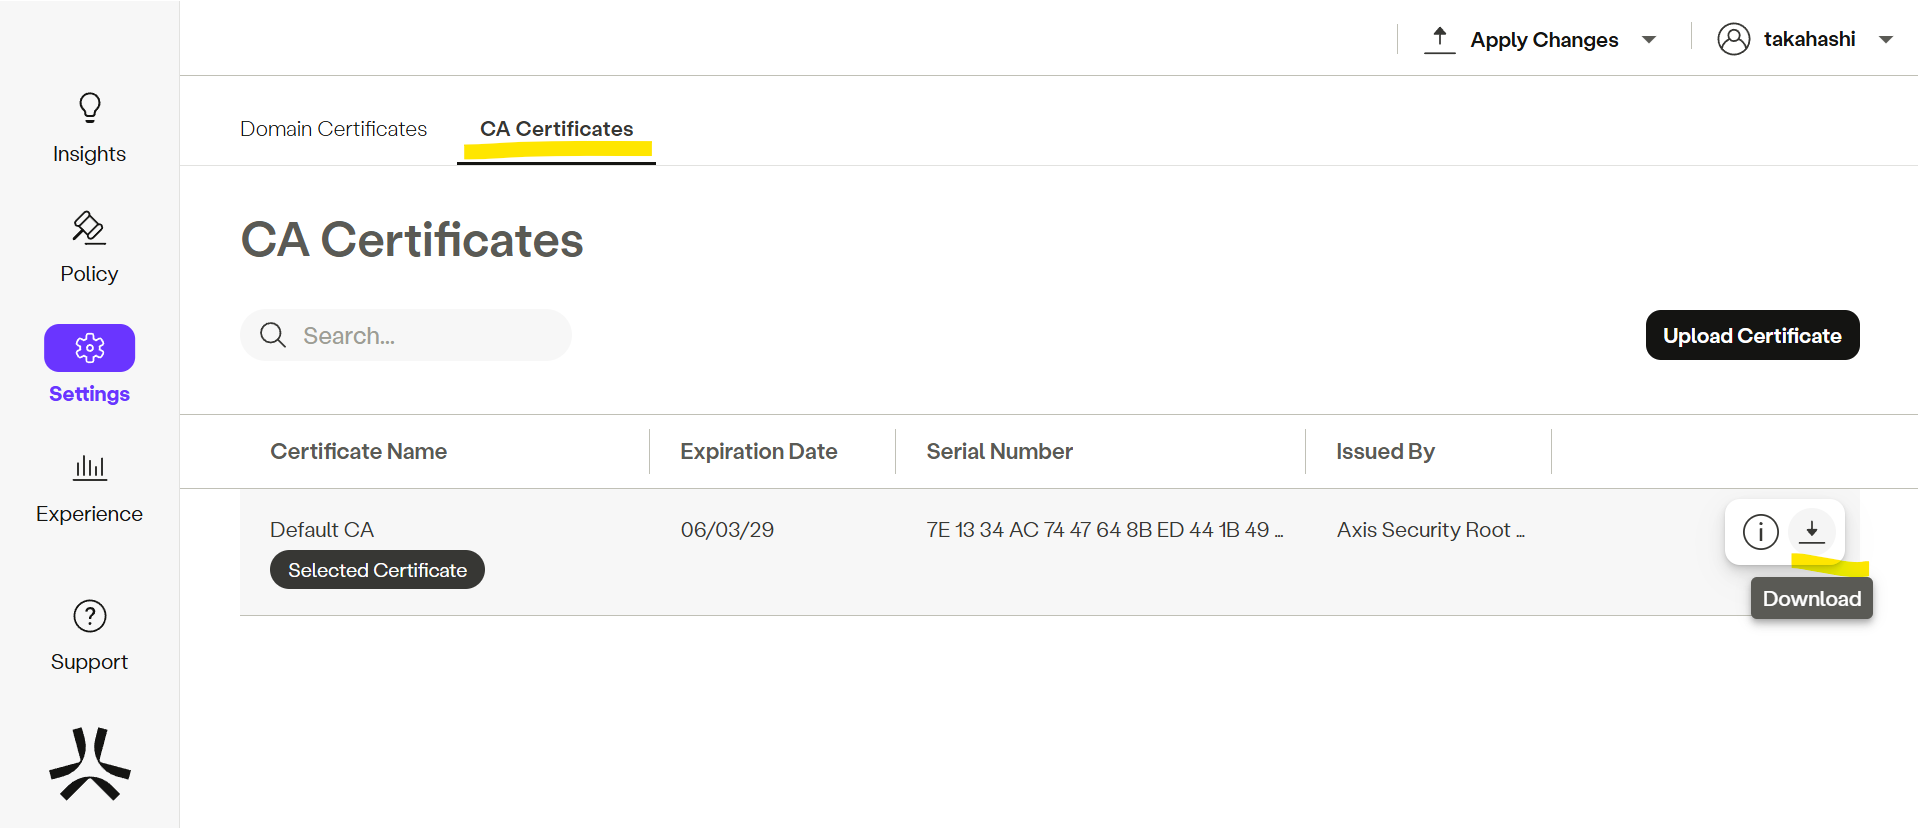Click the Support question mark icon
This screenshot has width=1918, height=828.
tap(89, 616)
